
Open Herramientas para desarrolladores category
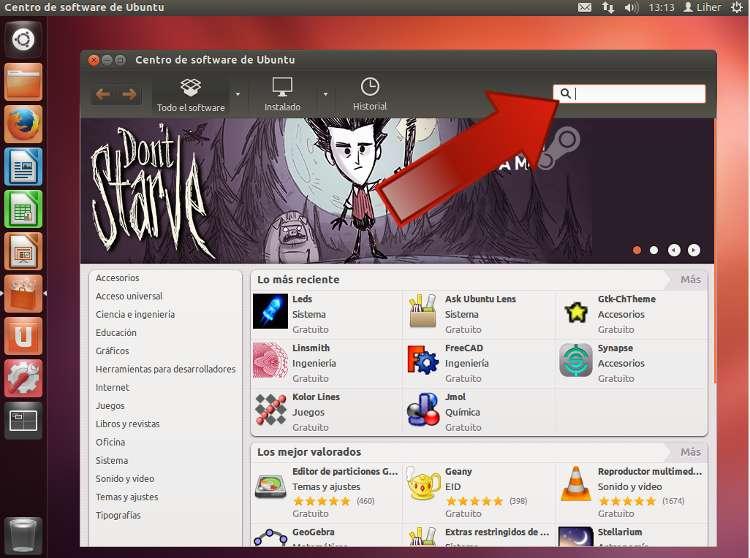coord(165,369)
